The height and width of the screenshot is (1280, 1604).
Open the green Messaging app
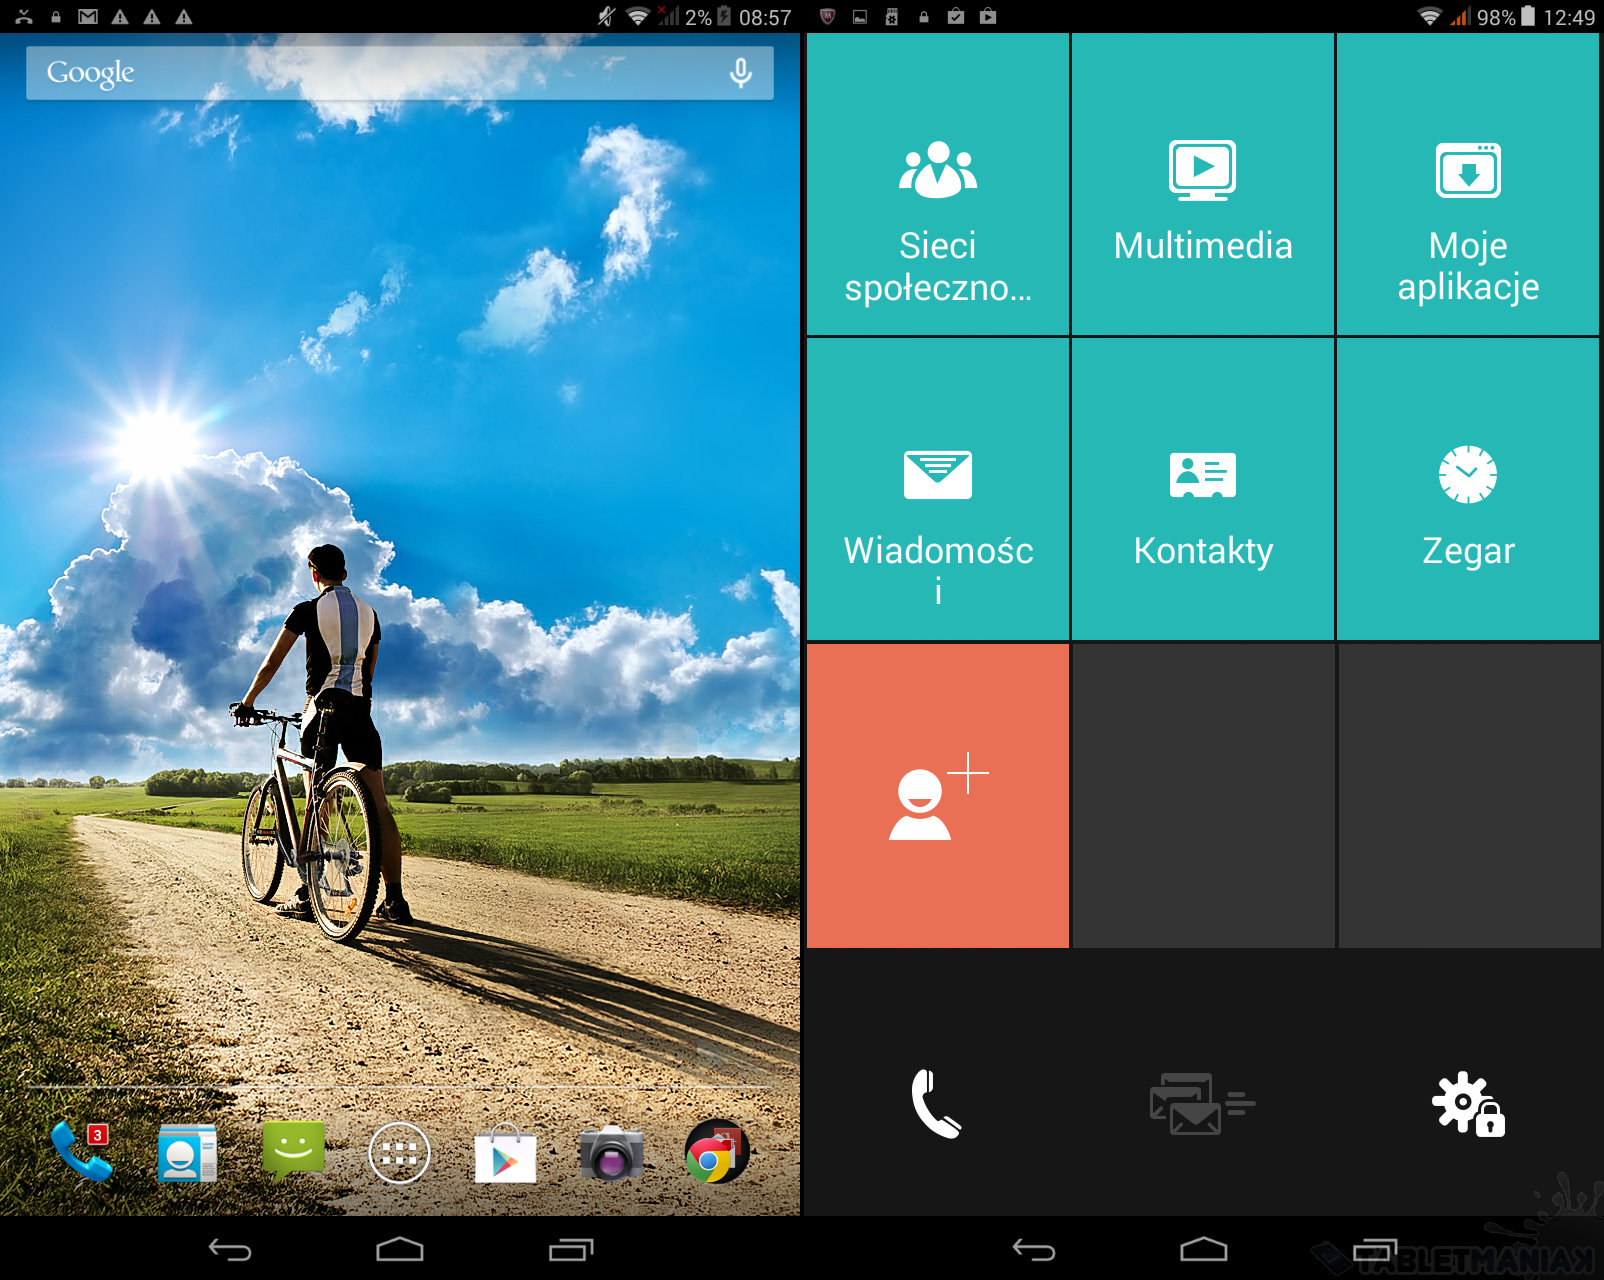tap(293, 1151)
